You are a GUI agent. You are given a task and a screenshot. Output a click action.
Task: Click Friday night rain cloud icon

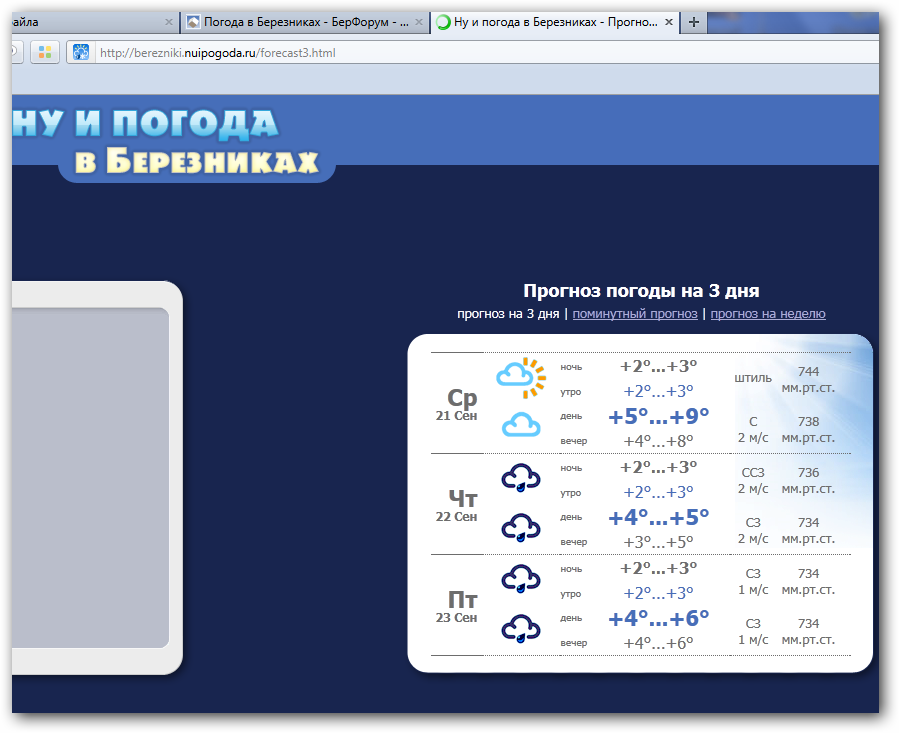[521, 579]
